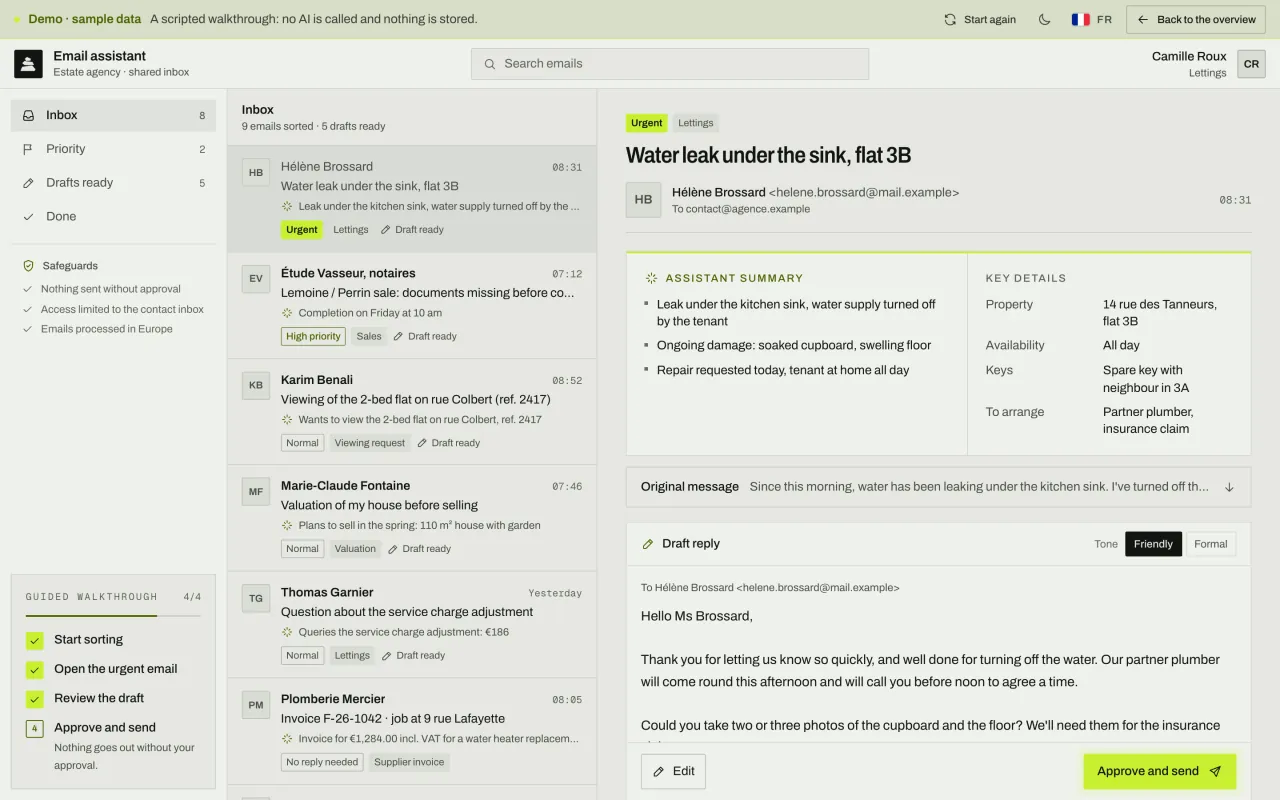Tick the Start sorting walkthrough checkbox
Screen dimensions: 1280x800
pyautogui.click(x=35, y=640)
